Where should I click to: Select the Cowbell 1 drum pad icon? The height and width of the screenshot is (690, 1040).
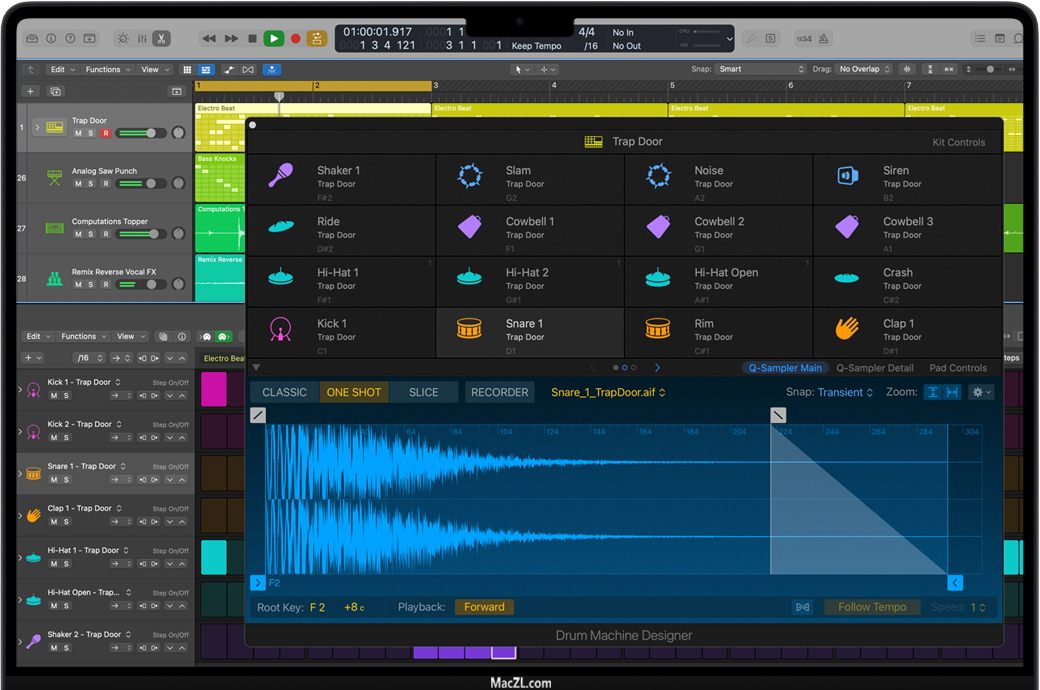pyautogui.click(x=469, y=227)
